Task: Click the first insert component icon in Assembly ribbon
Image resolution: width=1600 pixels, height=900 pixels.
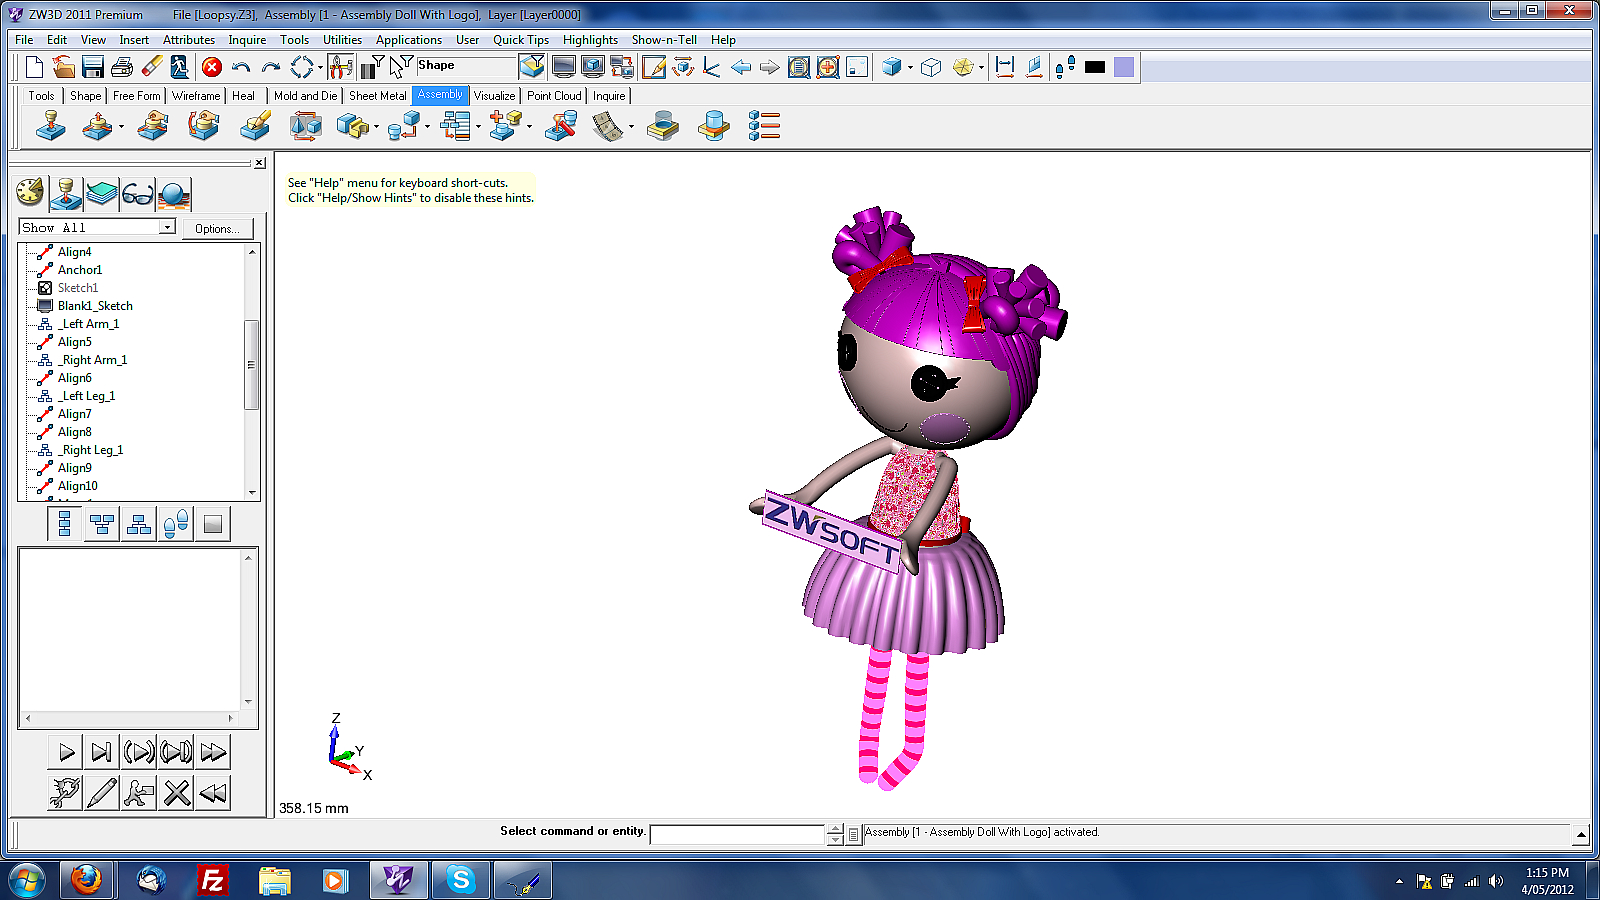Action: click(x=50, y=126)
